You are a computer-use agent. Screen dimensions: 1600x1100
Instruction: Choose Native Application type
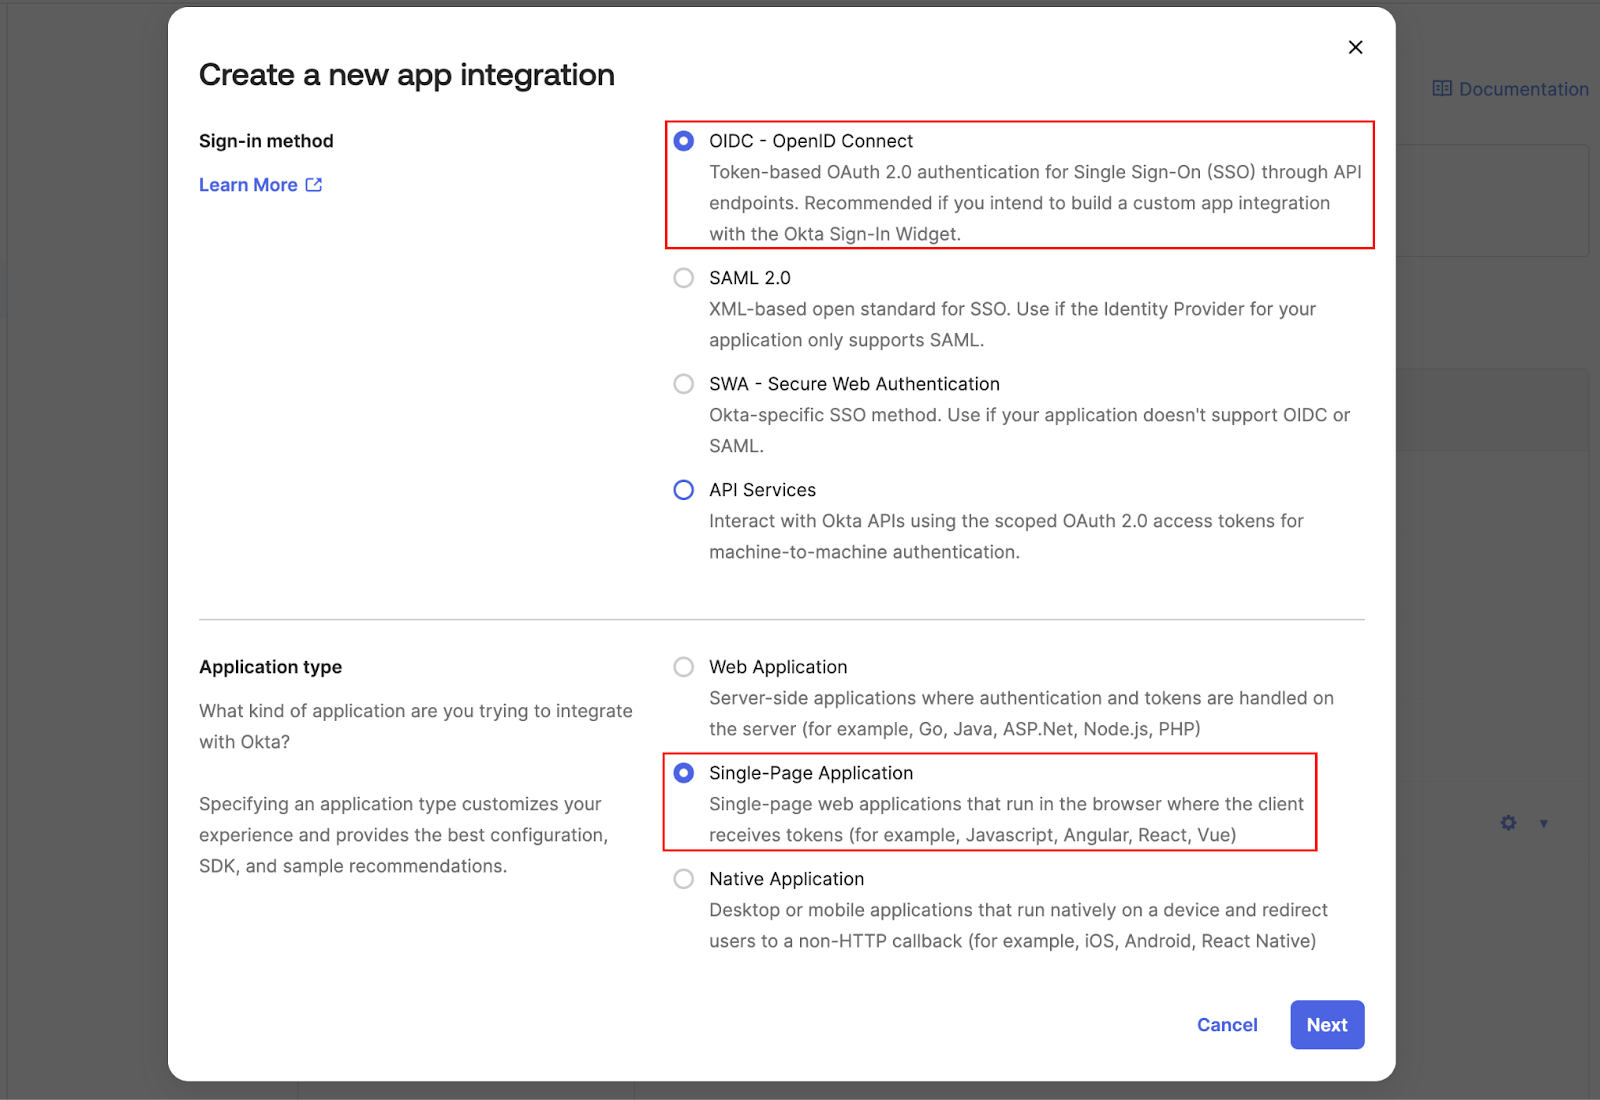click(684, 879)
